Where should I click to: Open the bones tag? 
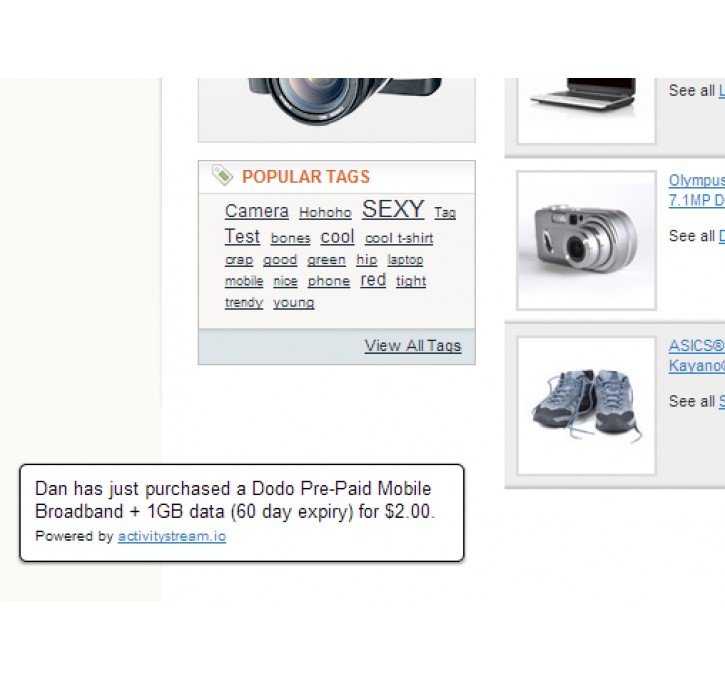click(290, 239)
